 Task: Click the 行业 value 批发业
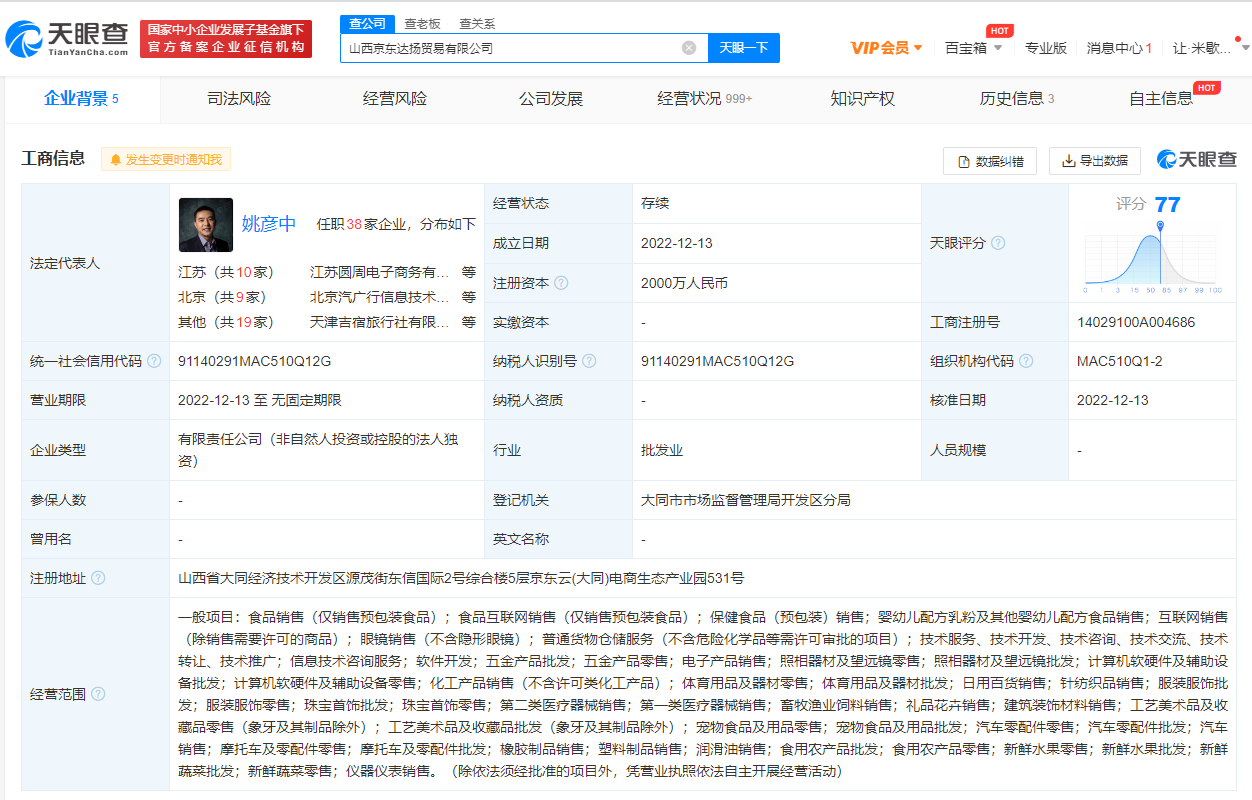tap(662, 450)
